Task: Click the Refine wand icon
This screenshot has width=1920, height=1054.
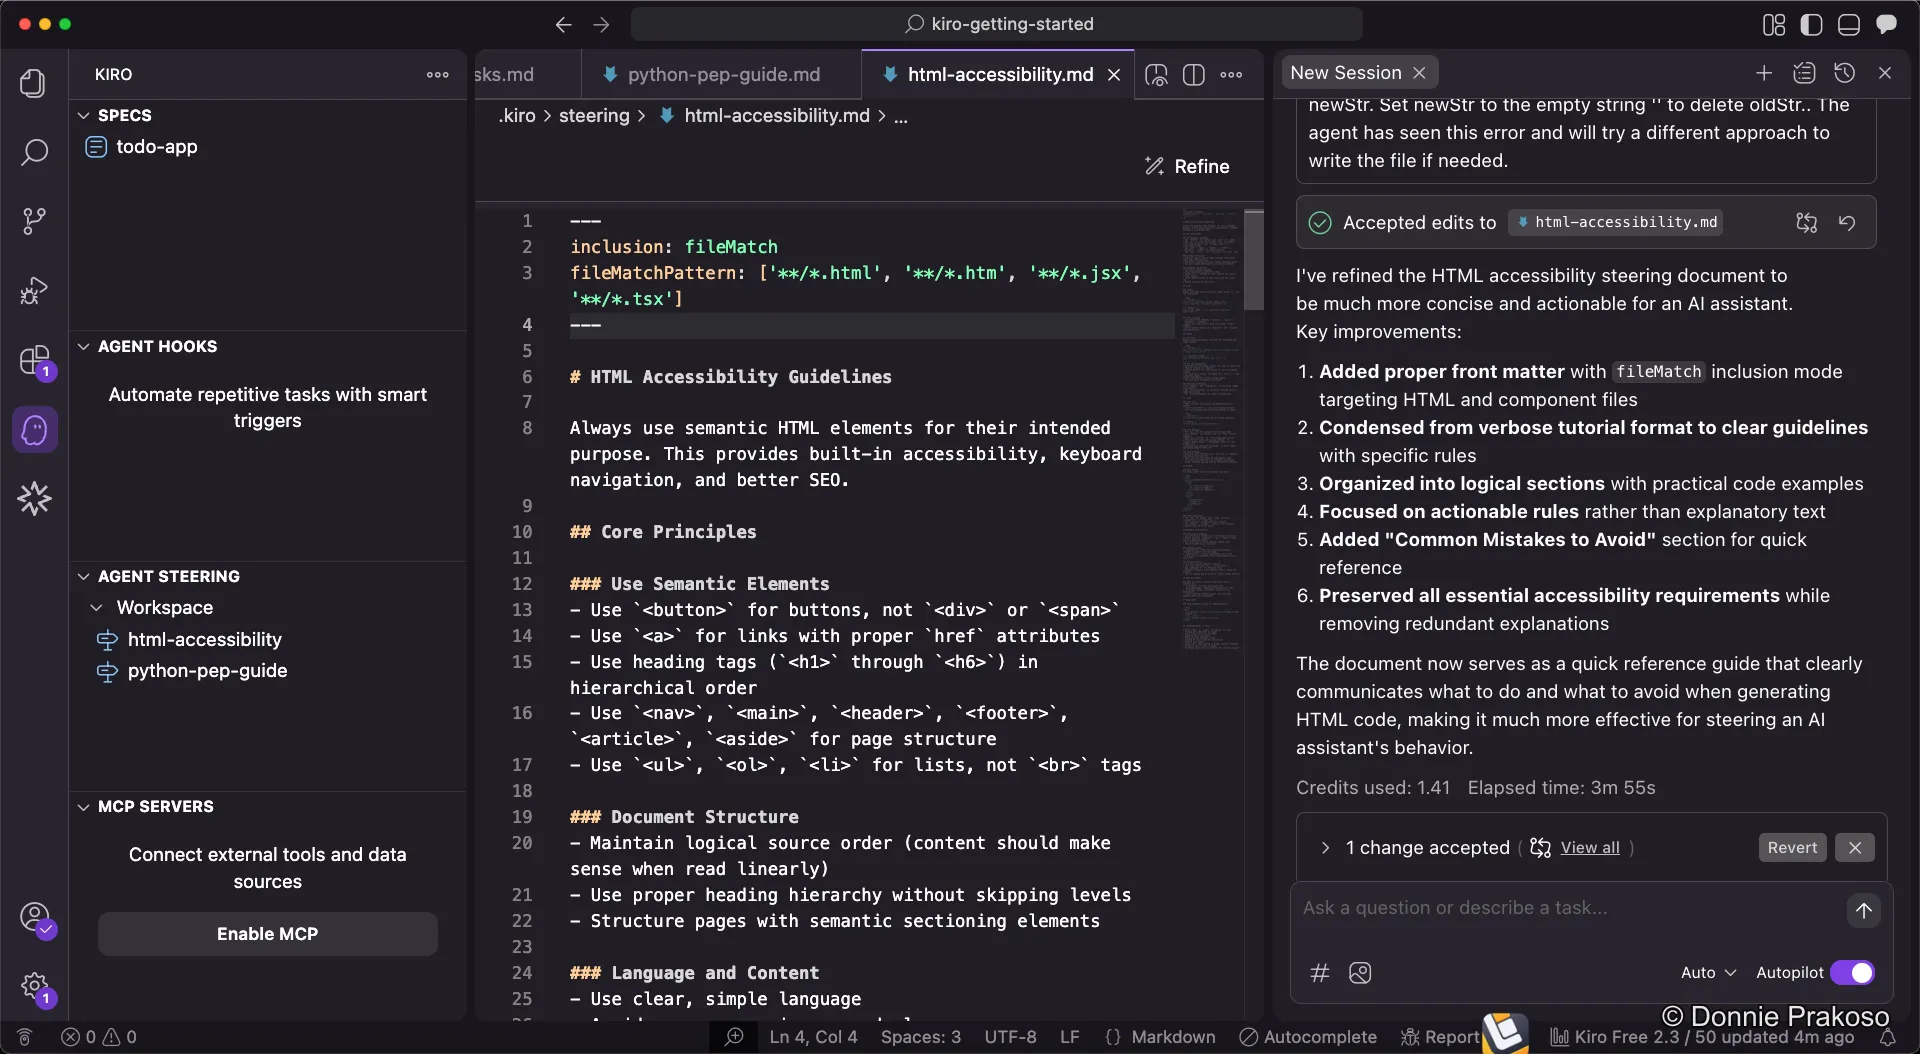Action: (x=1154, y=166)
